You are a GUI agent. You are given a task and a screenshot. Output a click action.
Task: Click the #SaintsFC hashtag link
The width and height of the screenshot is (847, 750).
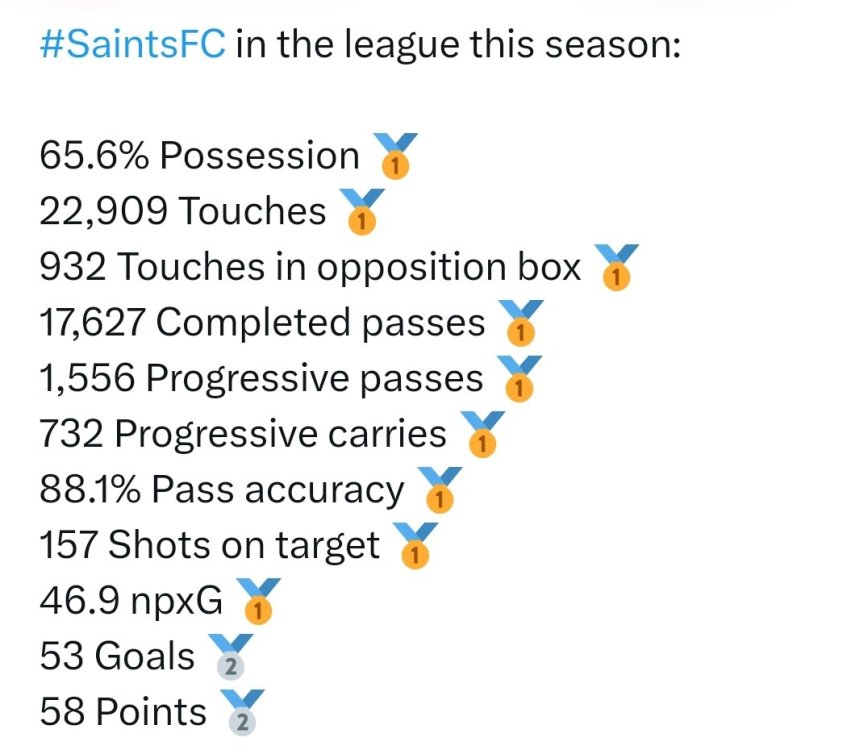tap(132, 47)
